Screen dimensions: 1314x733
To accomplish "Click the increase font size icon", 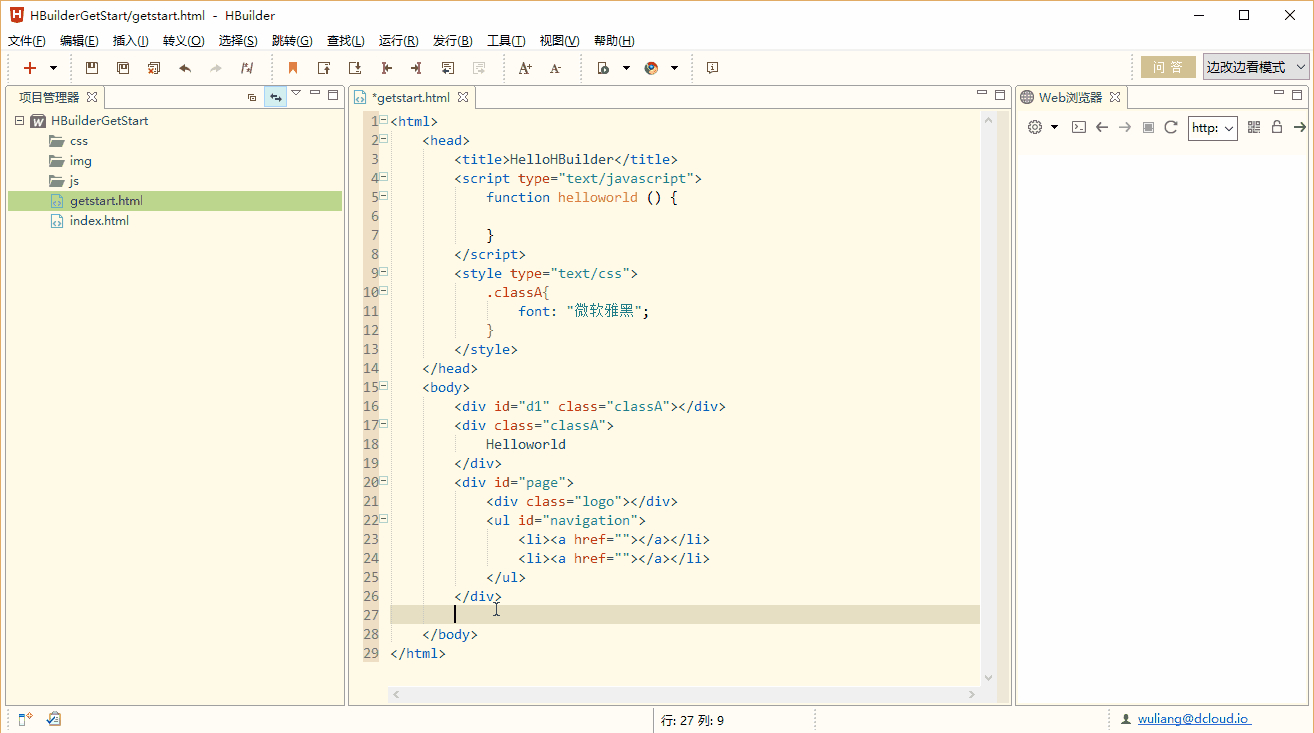I will tap(525, 68).
